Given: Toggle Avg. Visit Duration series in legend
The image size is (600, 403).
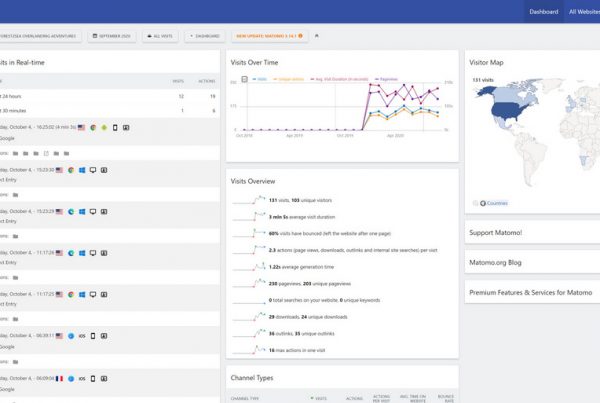Looking at the screenshot, I should (345, 78).
